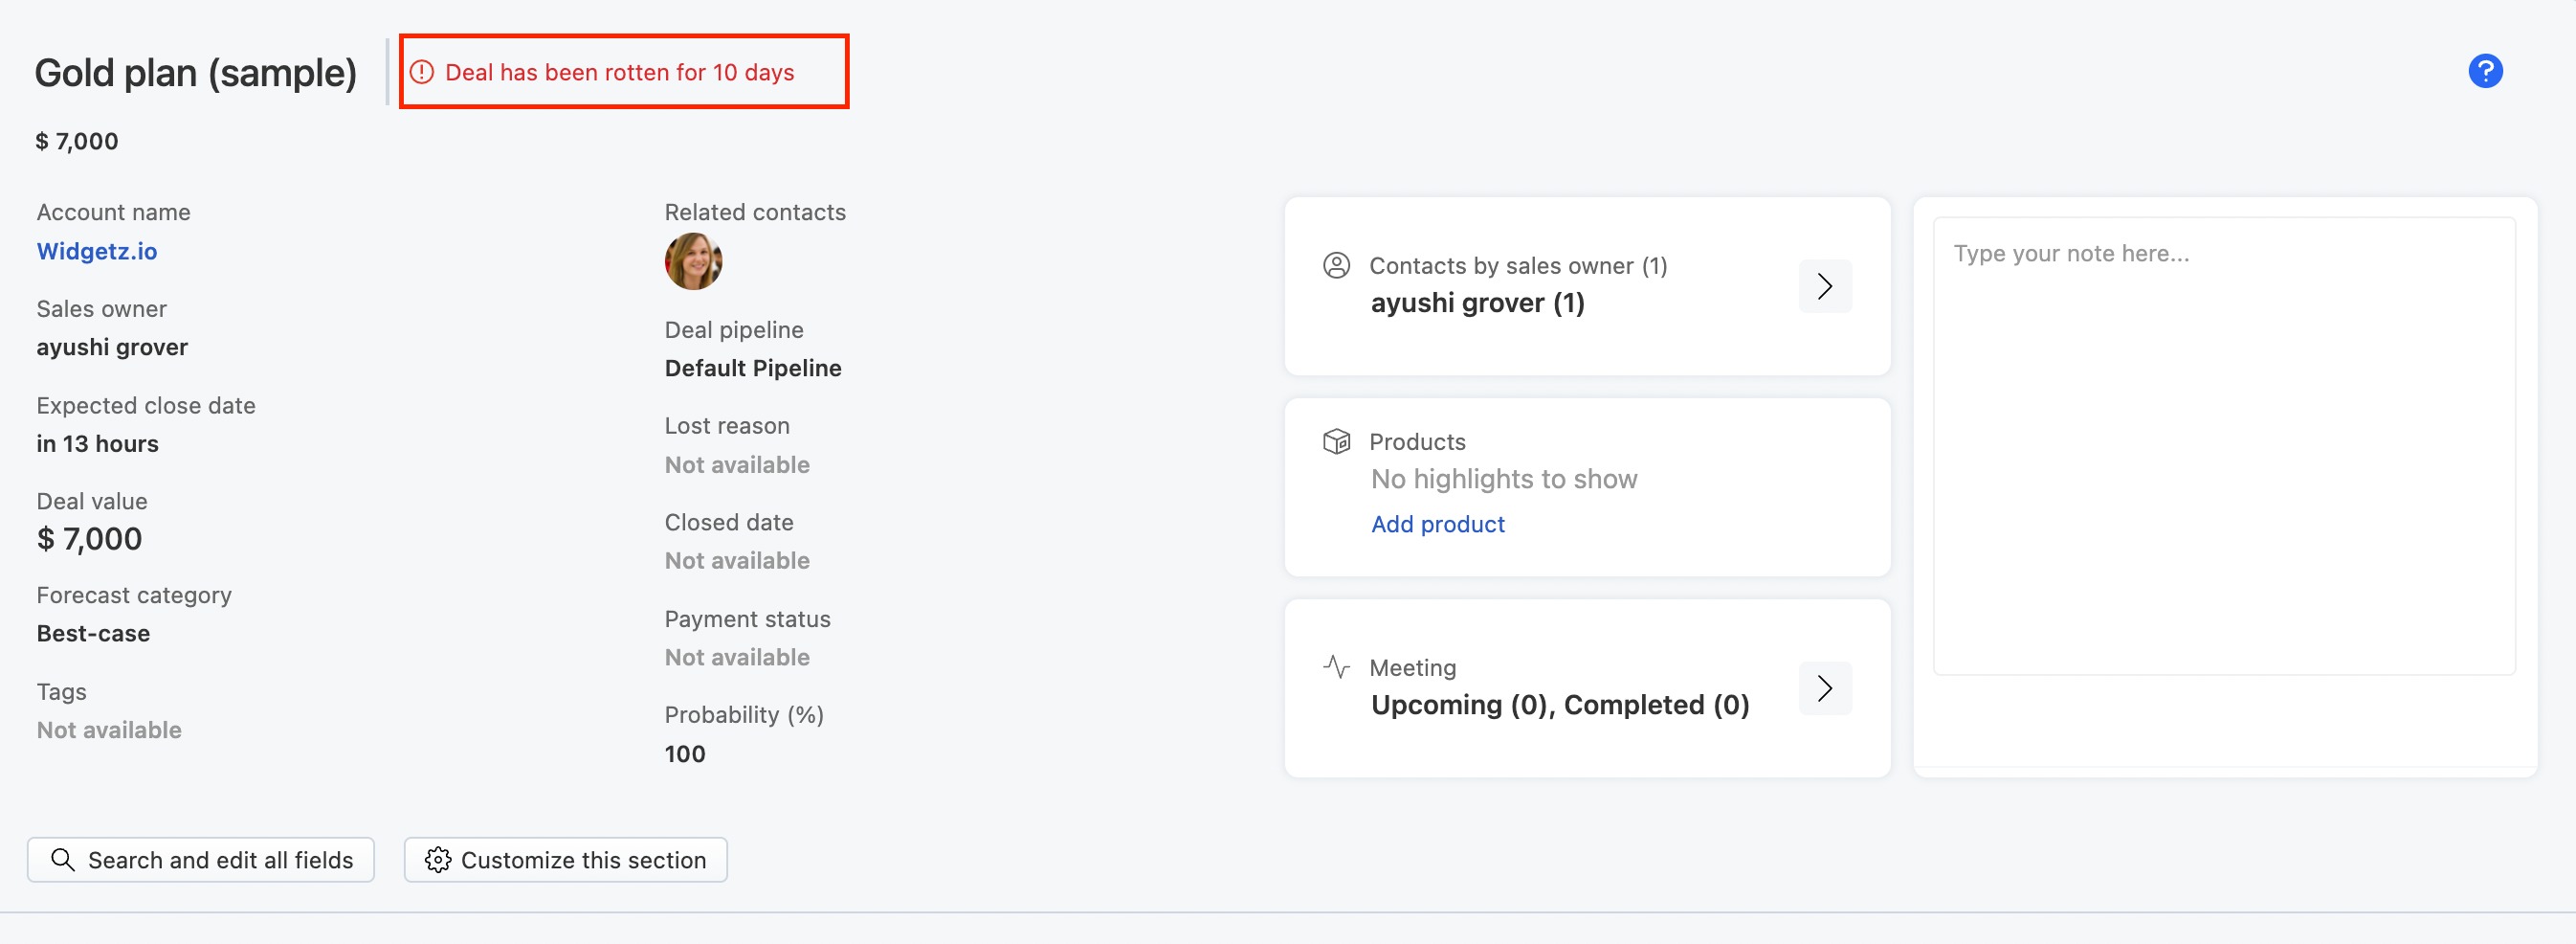2576x944 pixels.
Task: Click the Products box icon
Action: (x=1336, y=441)
